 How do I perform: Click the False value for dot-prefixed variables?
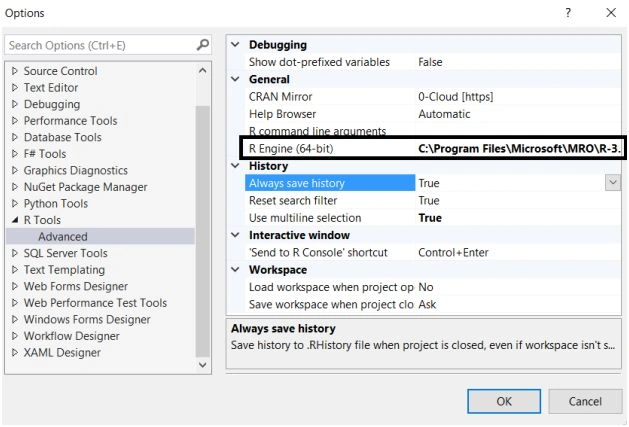[430, 62]
